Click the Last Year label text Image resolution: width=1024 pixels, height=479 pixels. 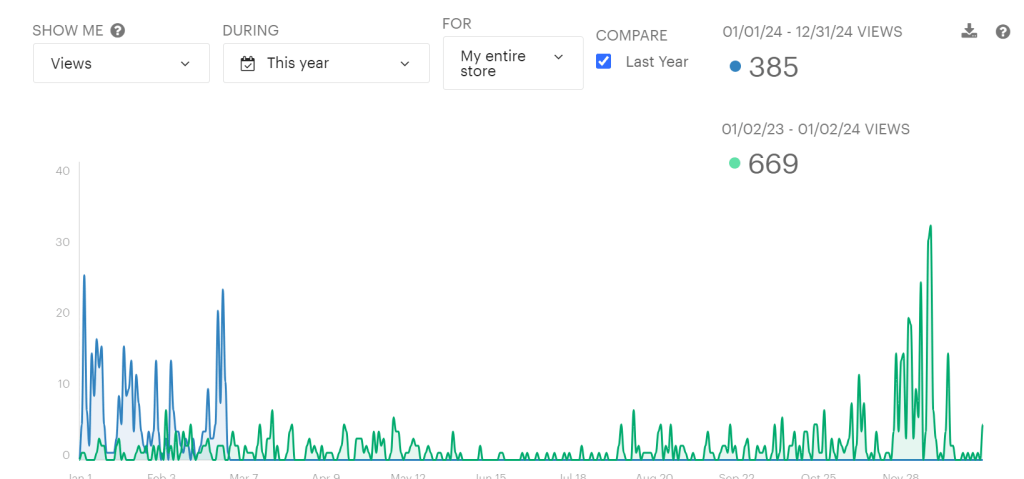[657, 62]
